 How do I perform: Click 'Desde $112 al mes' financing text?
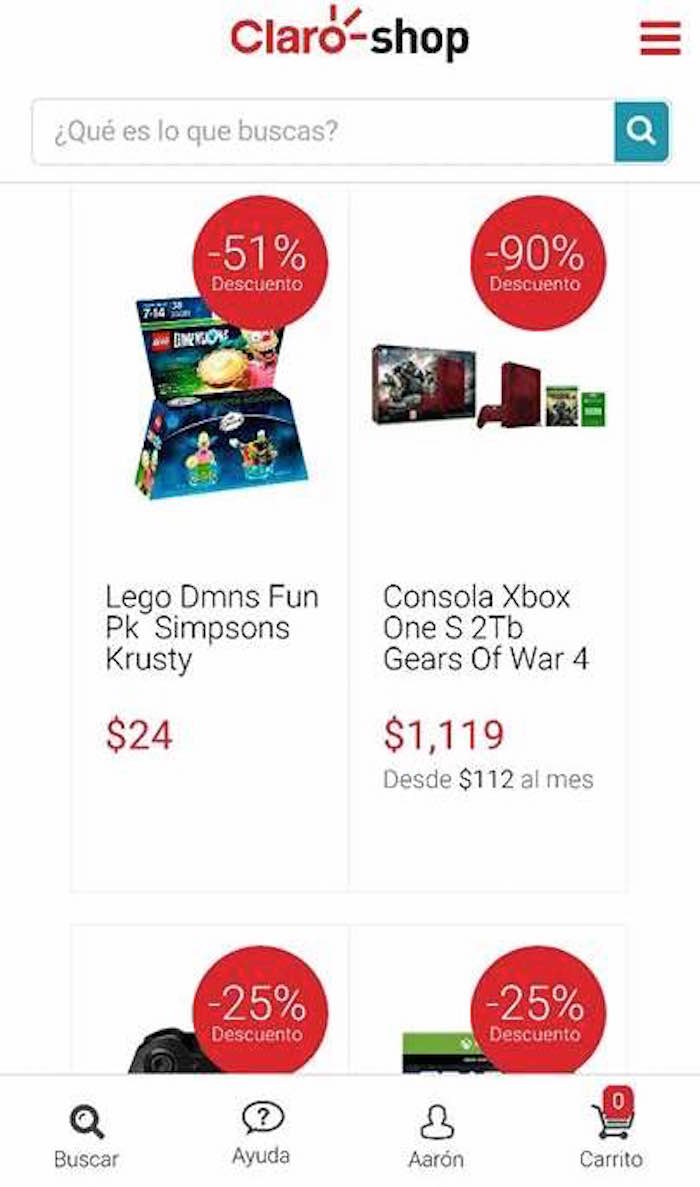point(488,780)
